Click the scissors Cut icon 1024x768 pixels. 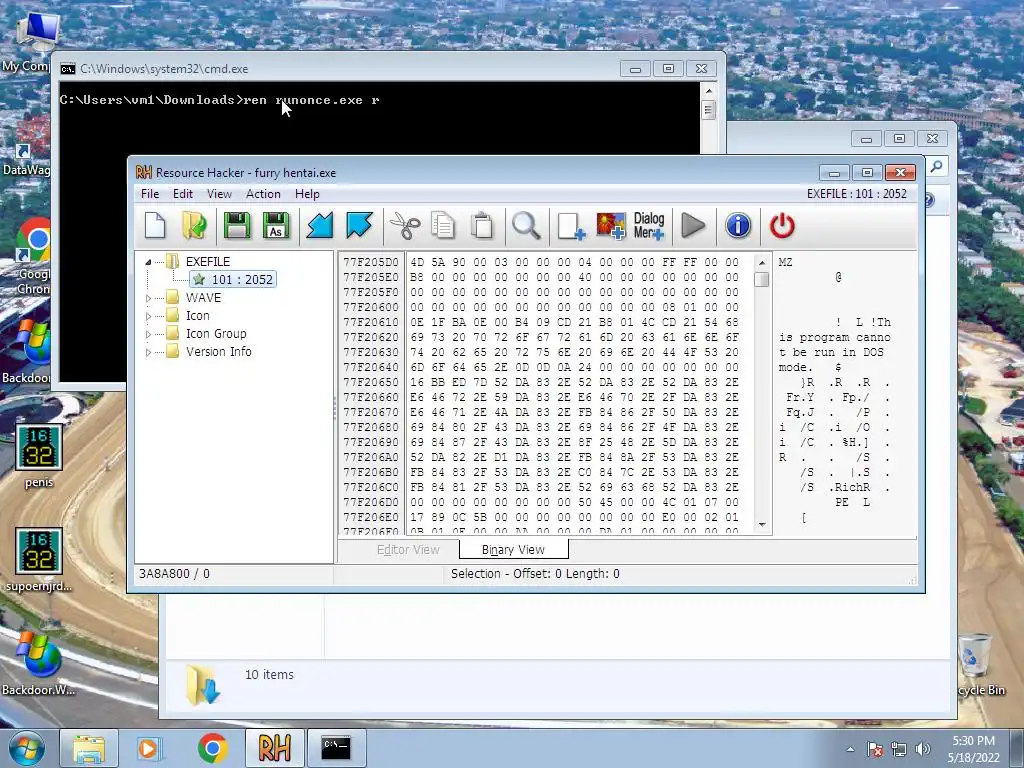tap(405, 226)
